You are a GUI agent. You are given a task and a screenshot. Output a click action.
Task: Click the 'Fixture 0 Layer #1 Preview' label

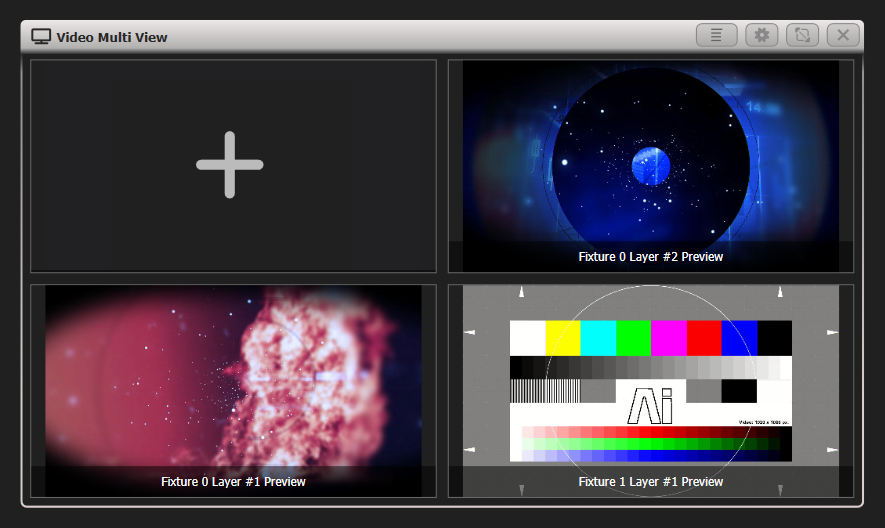click(x=233, y=482)
